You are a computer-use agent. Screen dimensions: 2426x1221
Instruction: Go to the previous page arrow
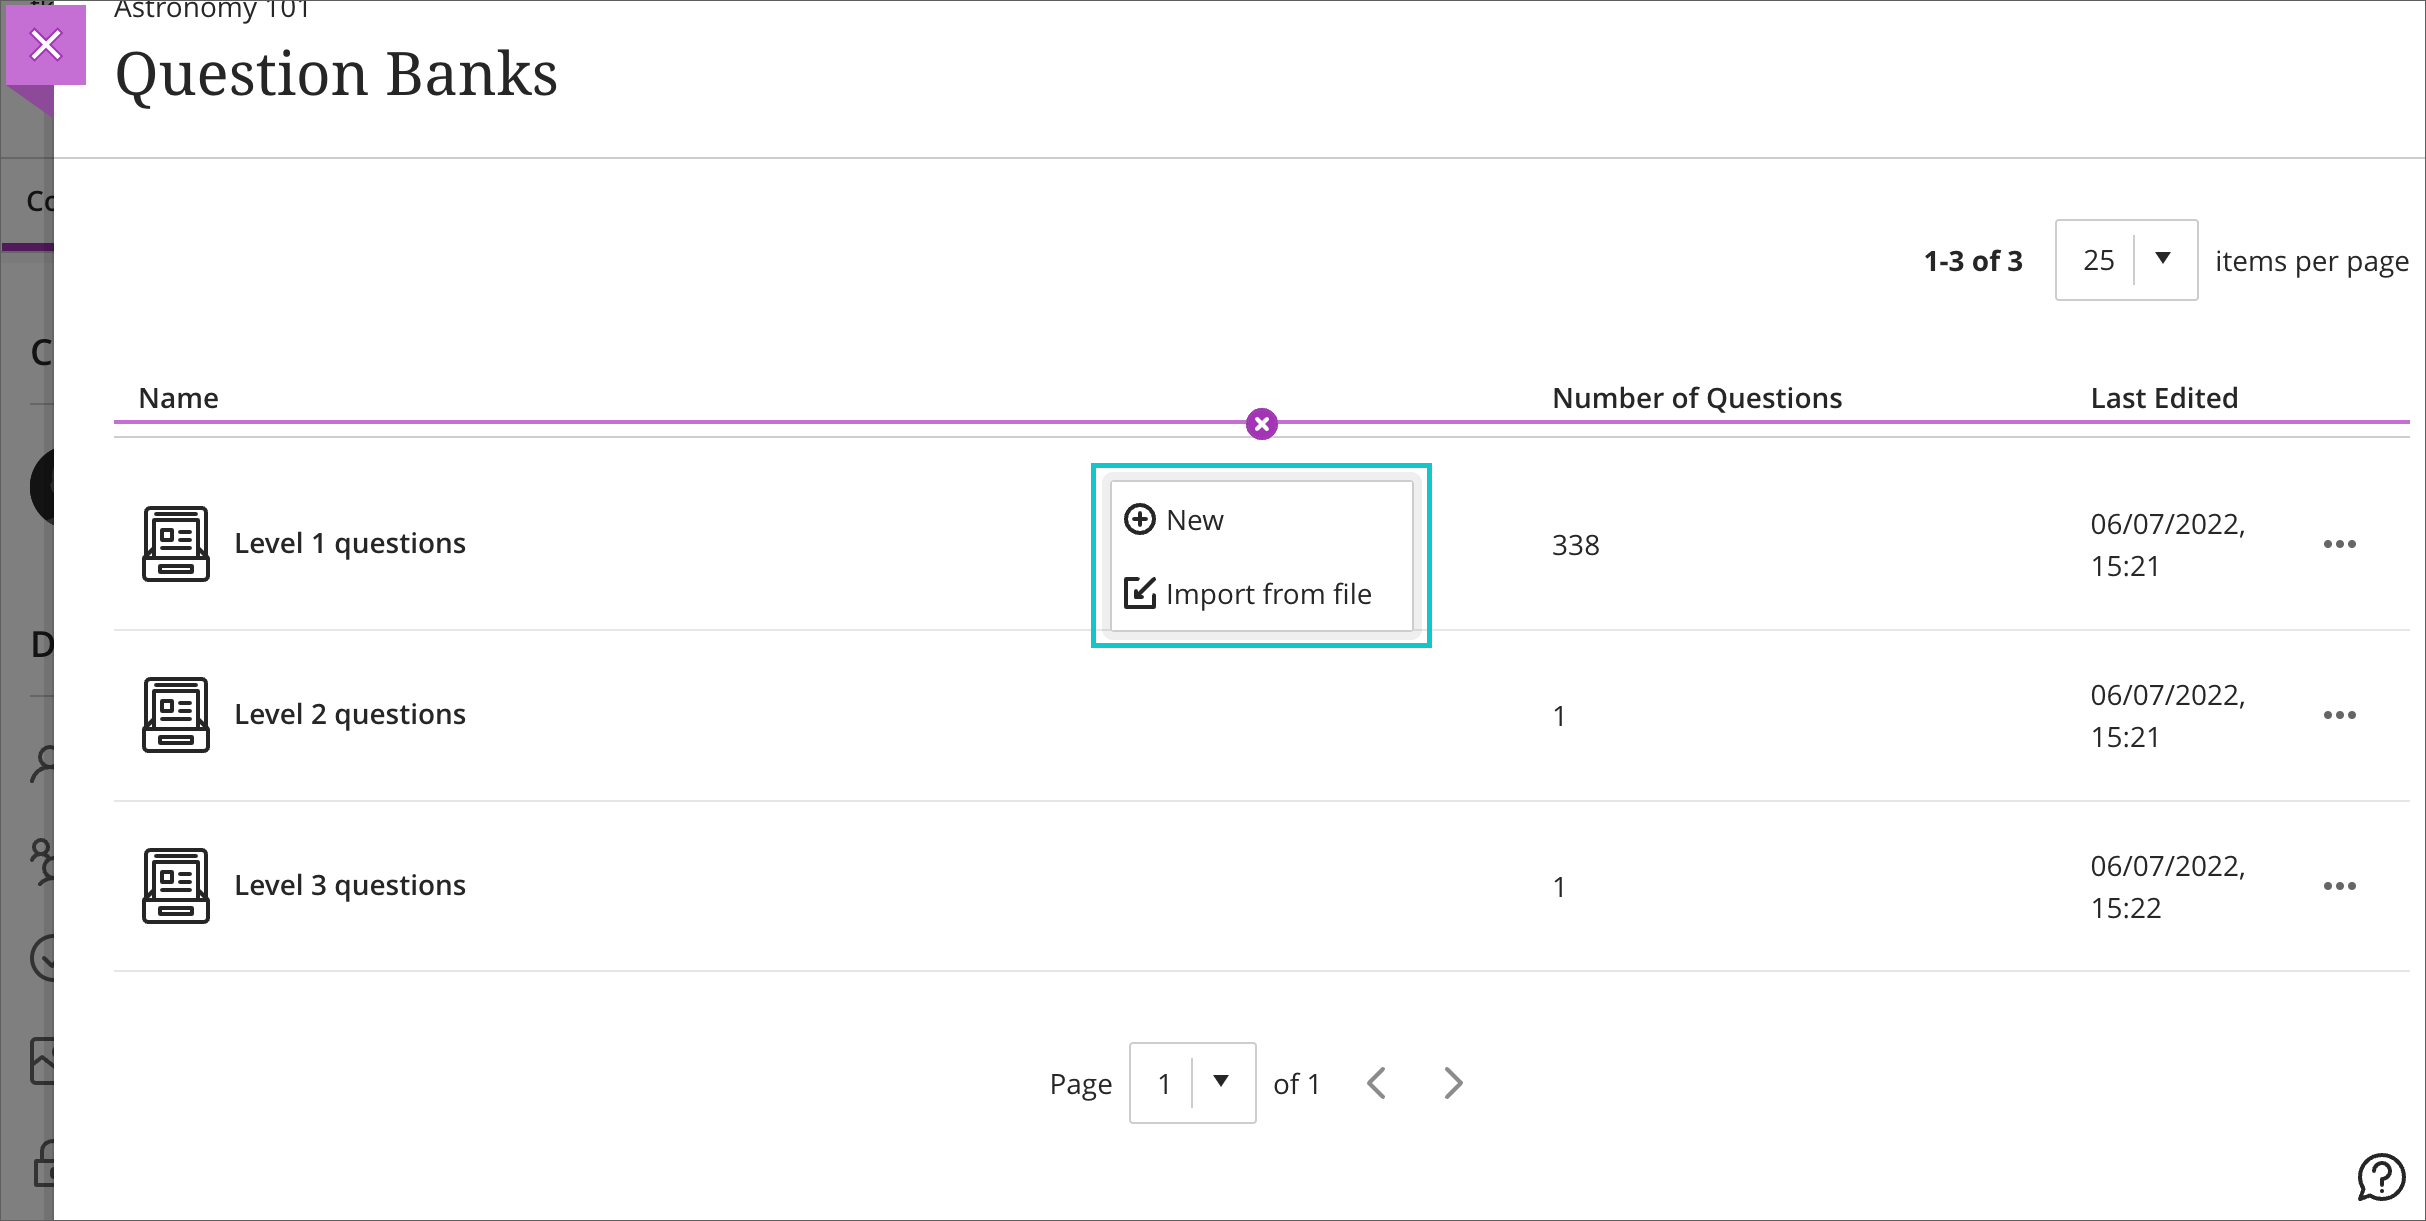tap(1377, 1083)
